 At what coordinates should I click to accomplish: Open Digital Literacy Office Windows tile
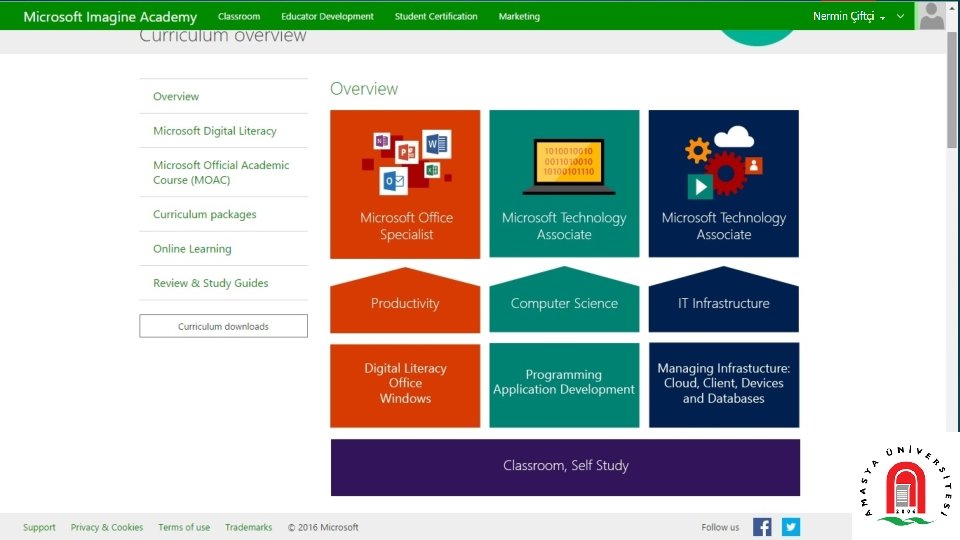tap(405, 385)
